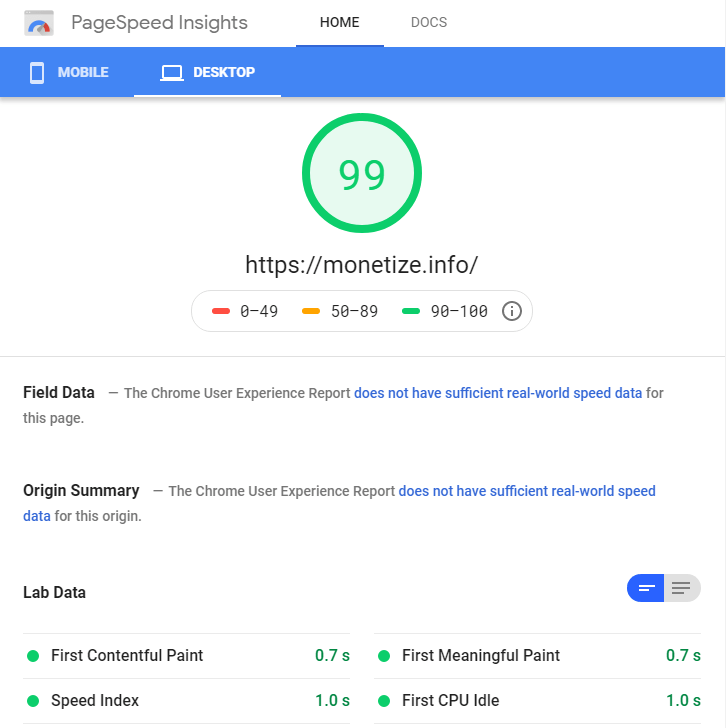
Task: Click the orange 50–89 legend swatch
Action: click(x=311, y=311)
